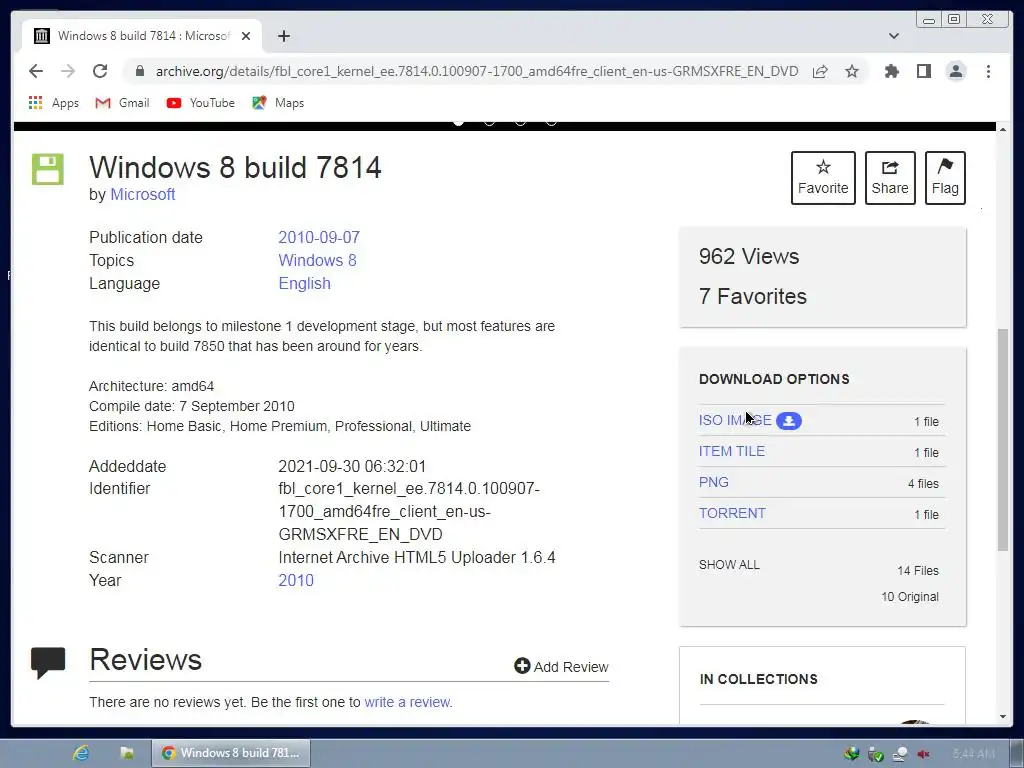
Task: Follow the 'write a review' link
Action: (x=407, y=702)
